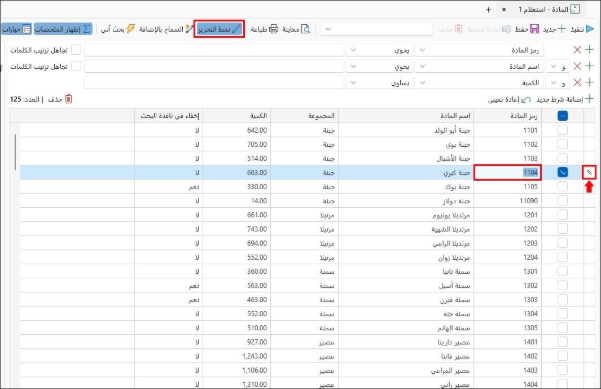Check the box for item 11090
This screenshot has height=389, width=601.
point(563,201)
